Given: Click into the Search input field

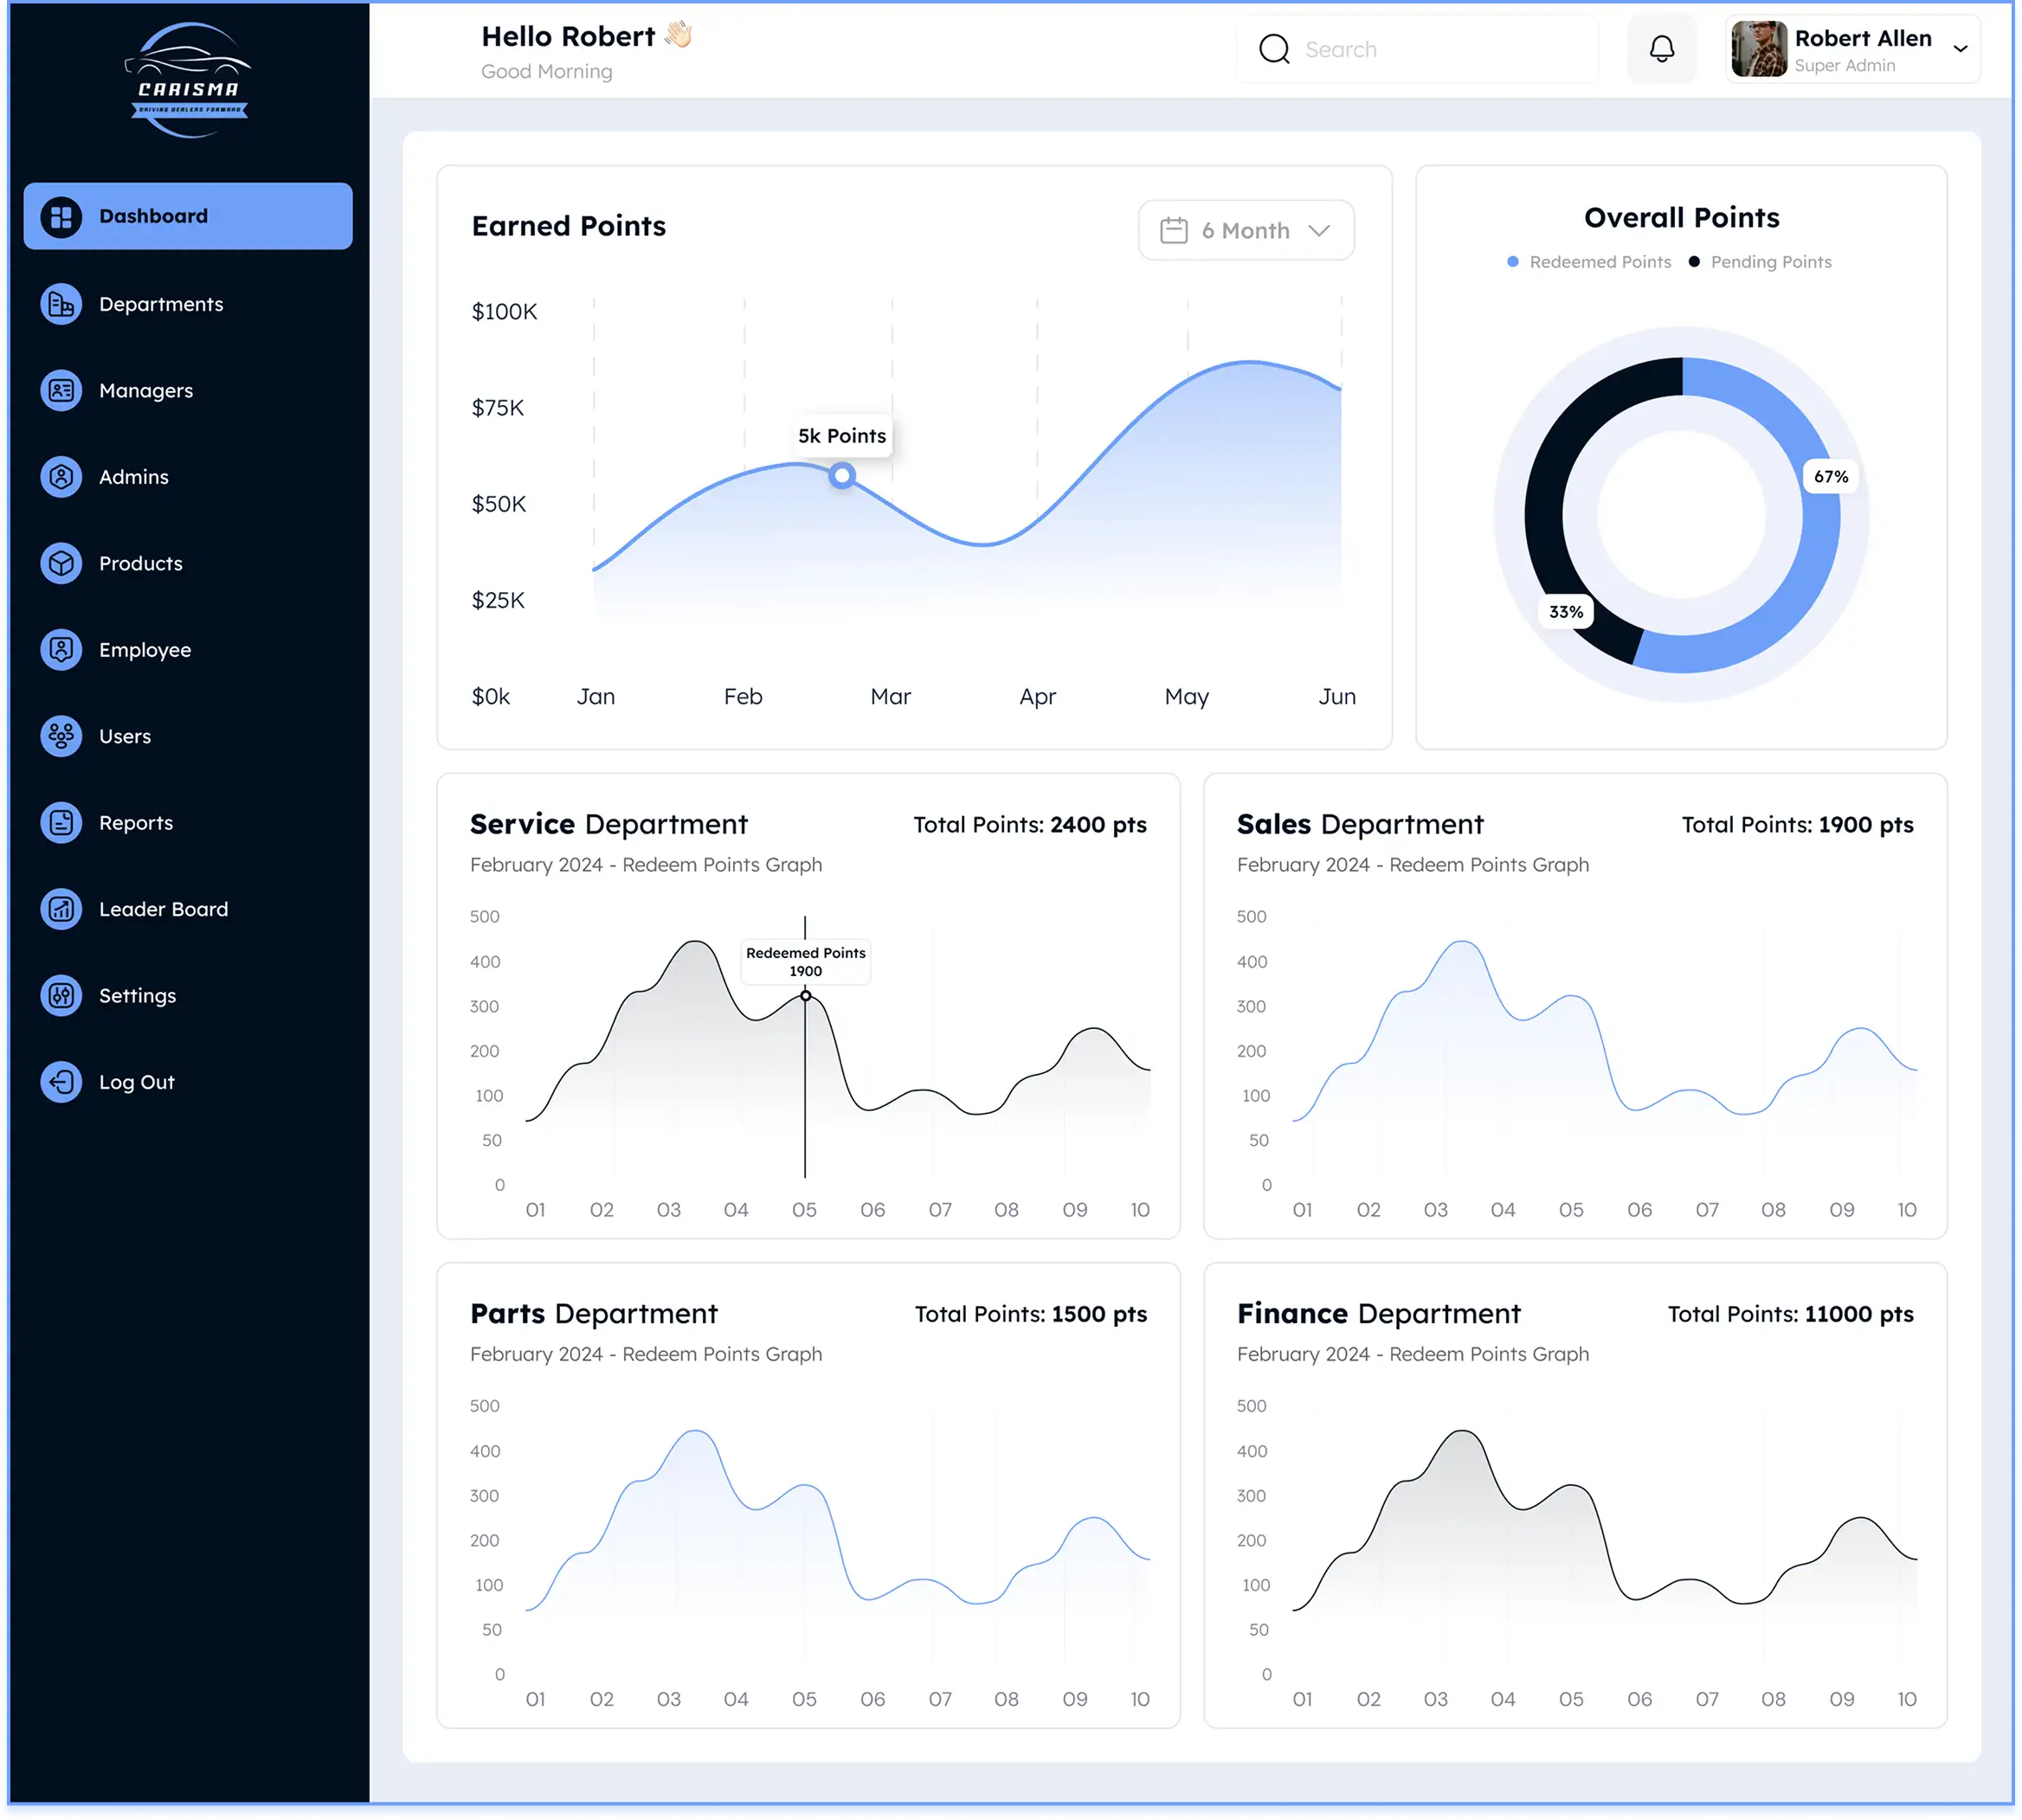Looking at the screenshot, I should (x=1440, y=49).
